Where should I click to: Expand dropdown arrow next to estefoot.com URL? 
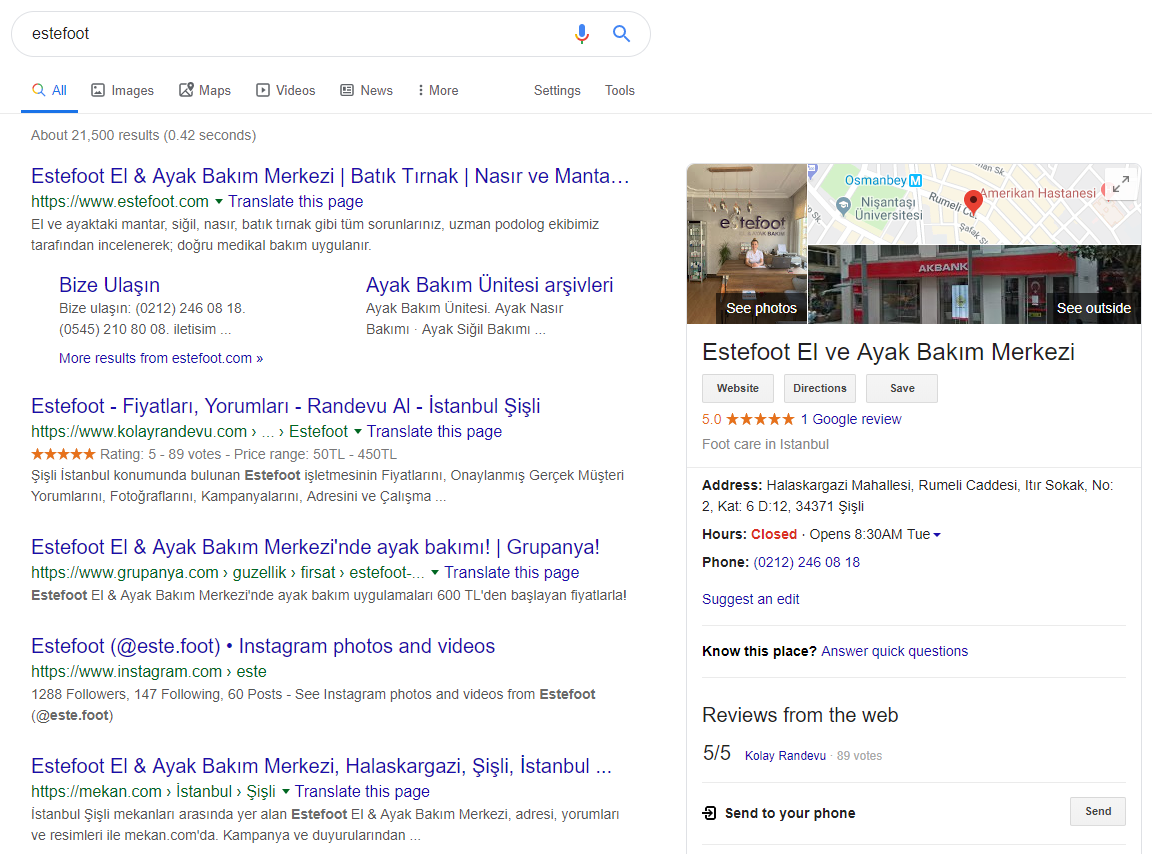(218, 201)
